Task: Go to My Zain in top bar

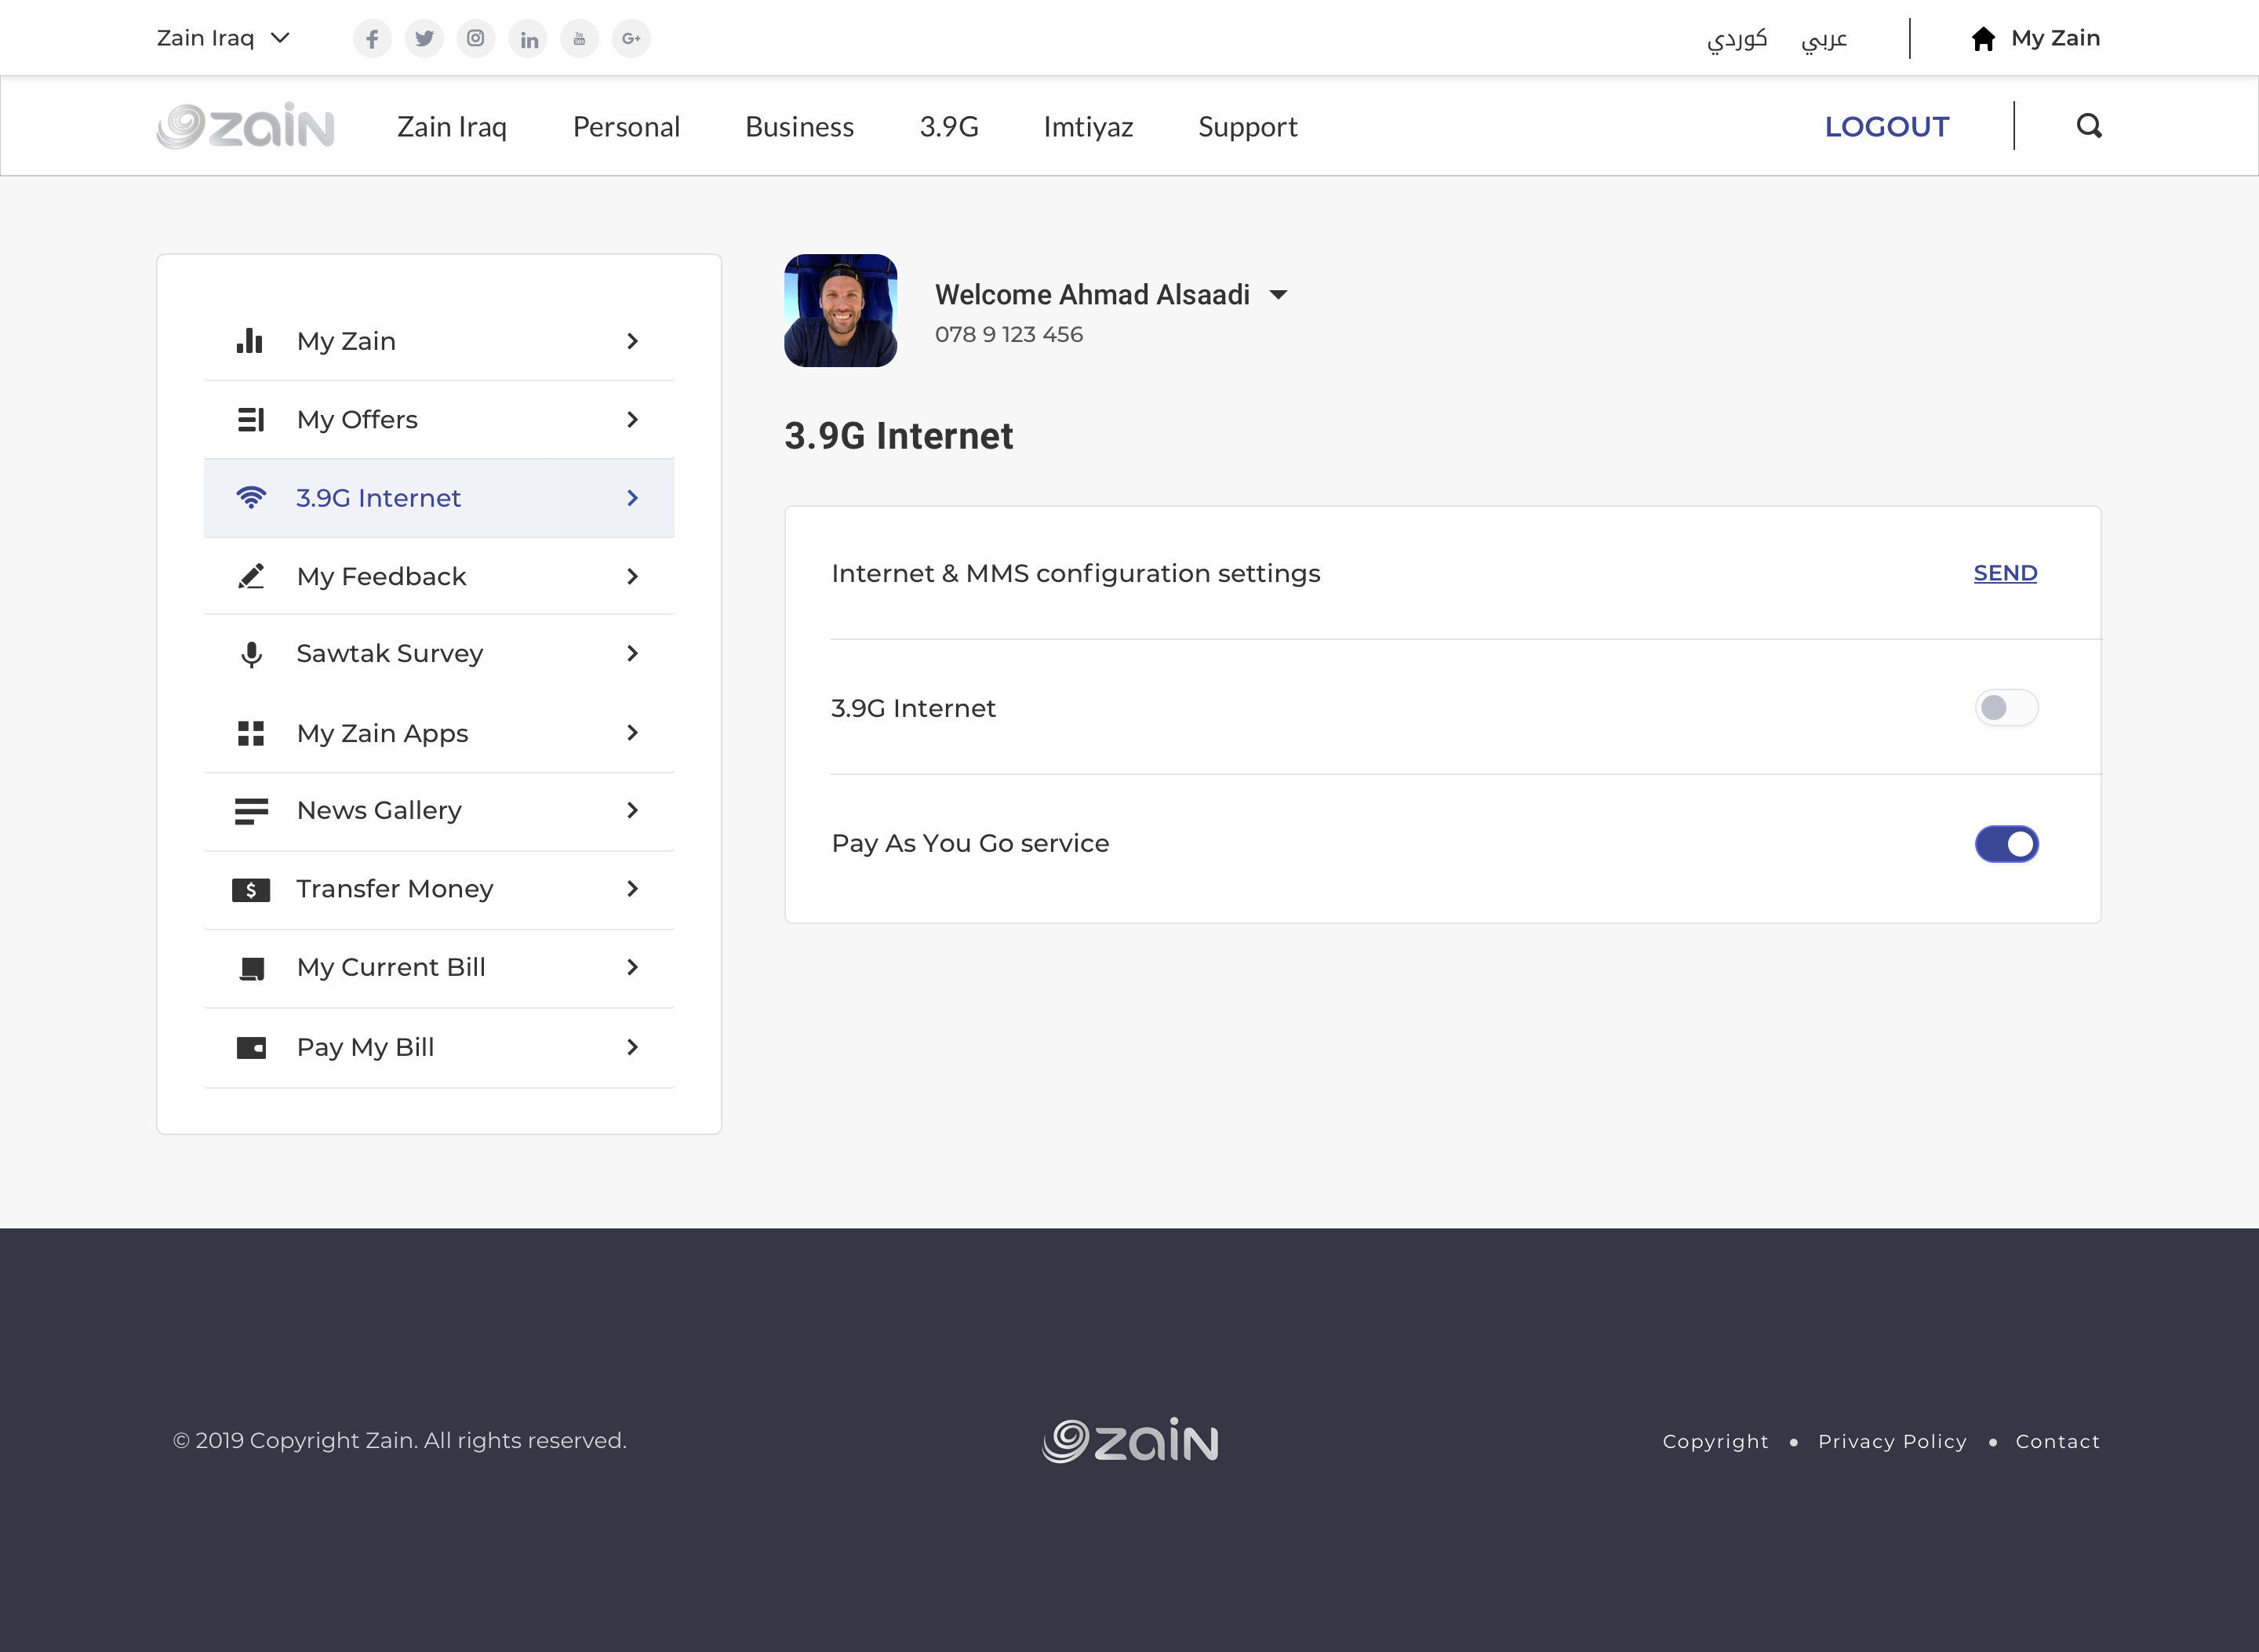Action: [x=2055, y=38]
